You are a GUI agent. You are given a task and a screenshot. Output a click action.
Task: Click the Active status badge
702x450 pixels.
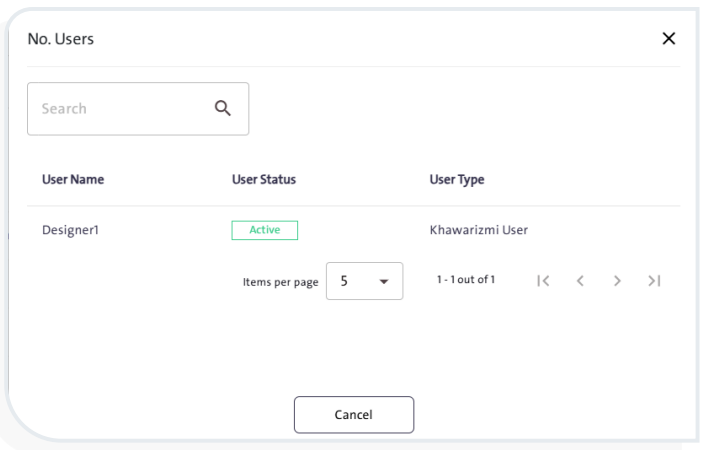click(265, 230)
